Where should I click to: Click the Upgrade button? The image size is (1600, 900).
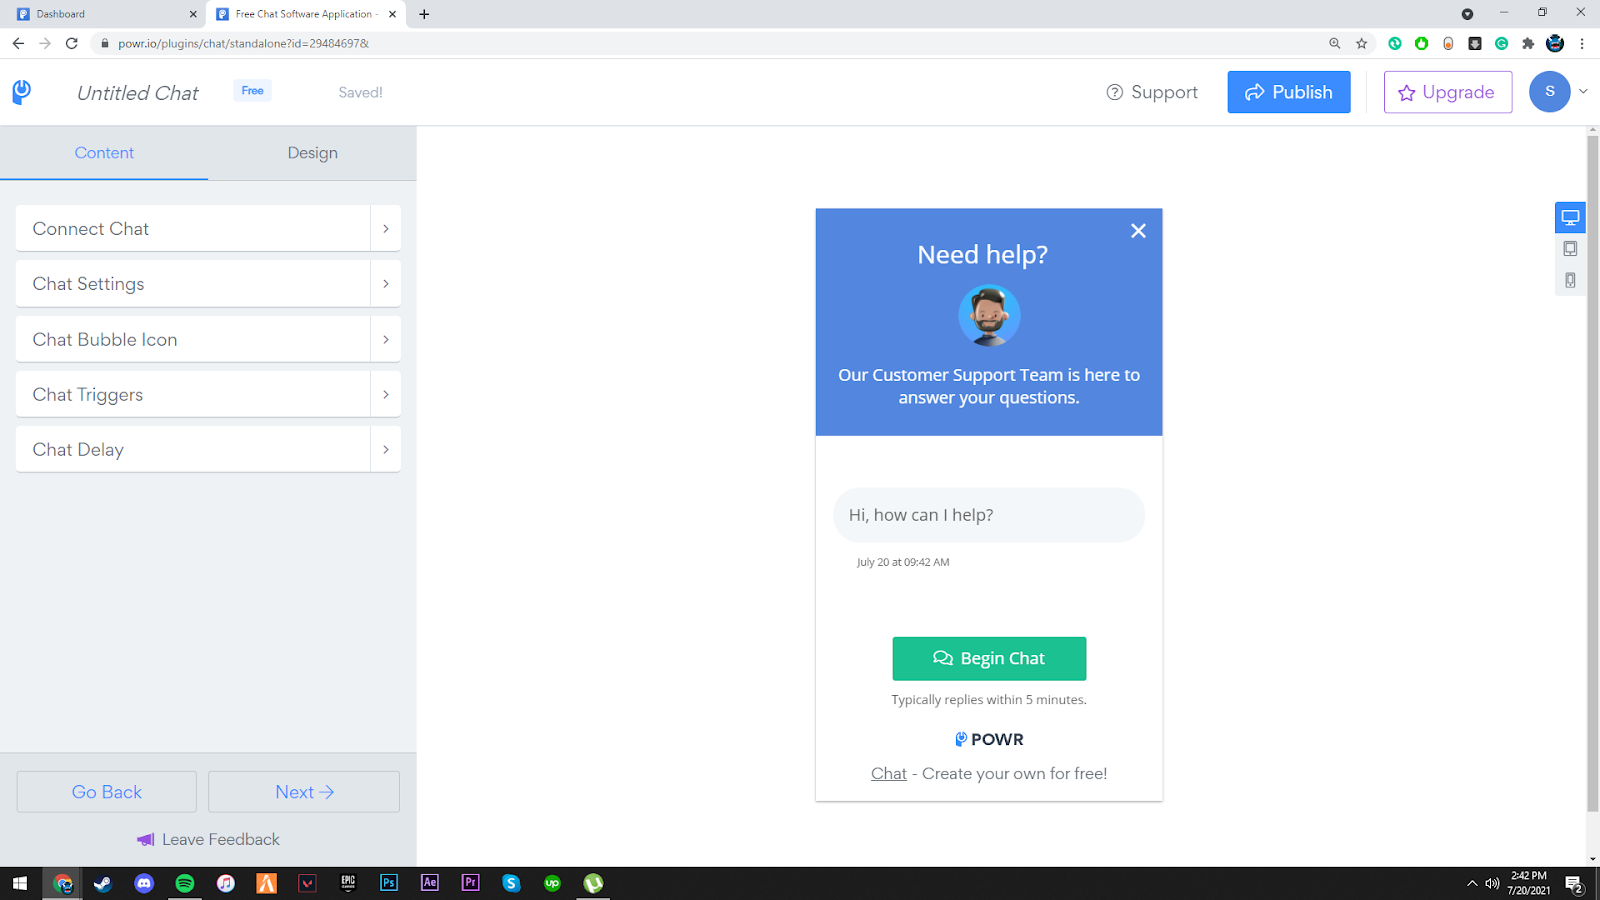1447,92
